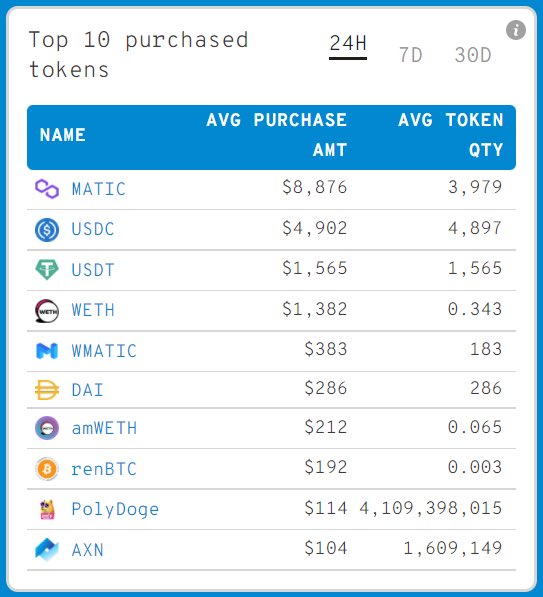Click the USDT Tether icon
The height and width of the screenshot is (597, 543).
tap(47, 270)
